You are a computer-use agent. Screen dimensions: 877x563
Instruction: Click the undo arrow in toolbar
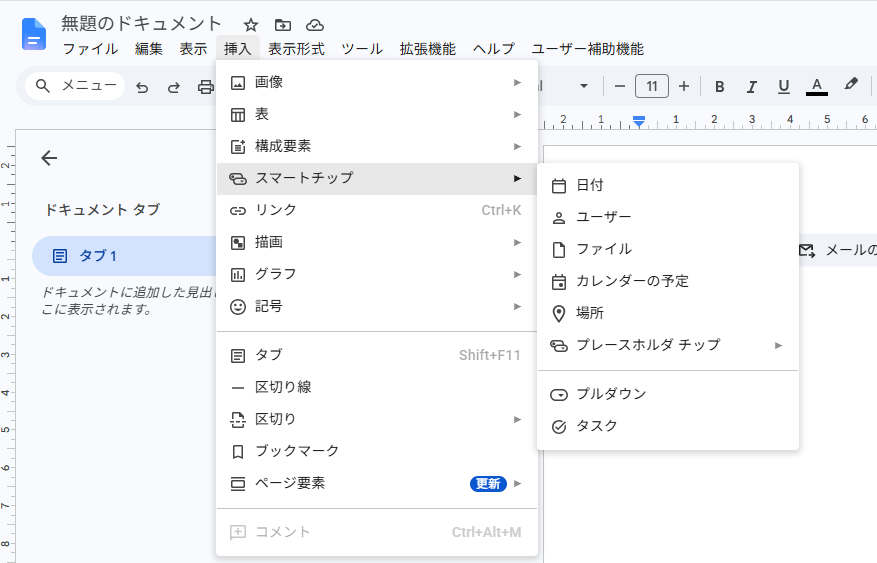[142, 87]
